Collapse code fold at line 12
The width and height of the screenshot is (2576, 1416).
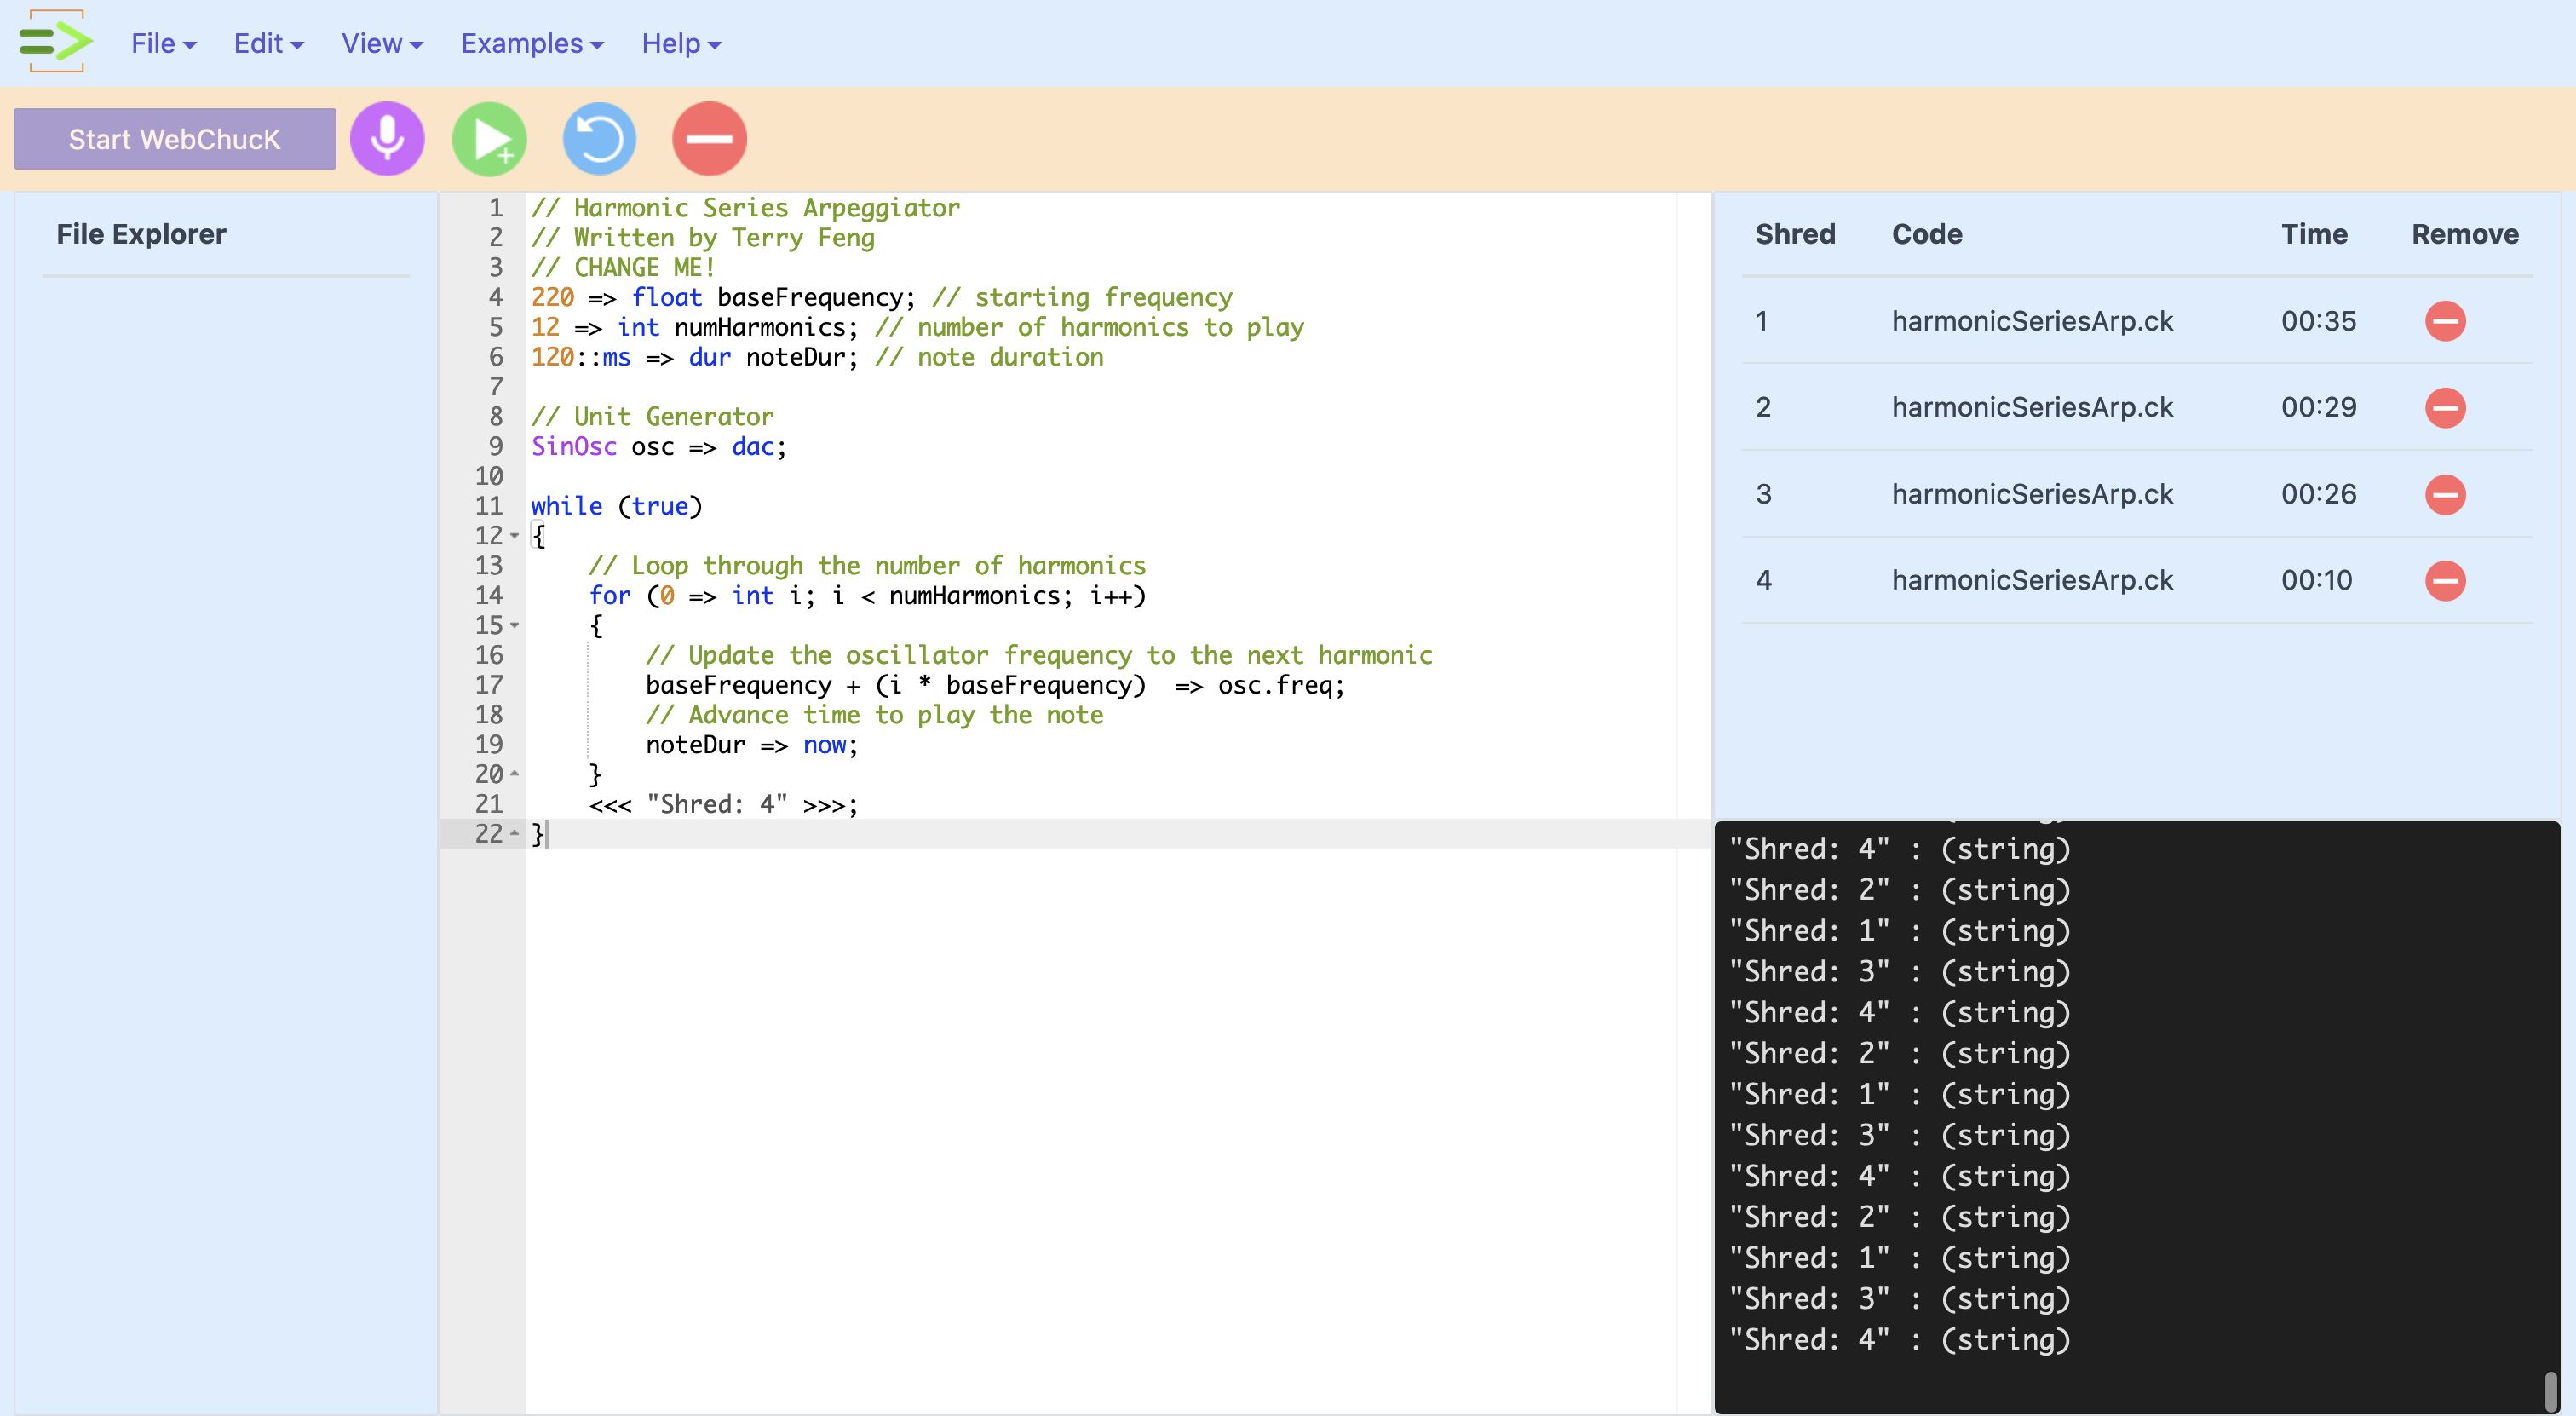point(515,536)
